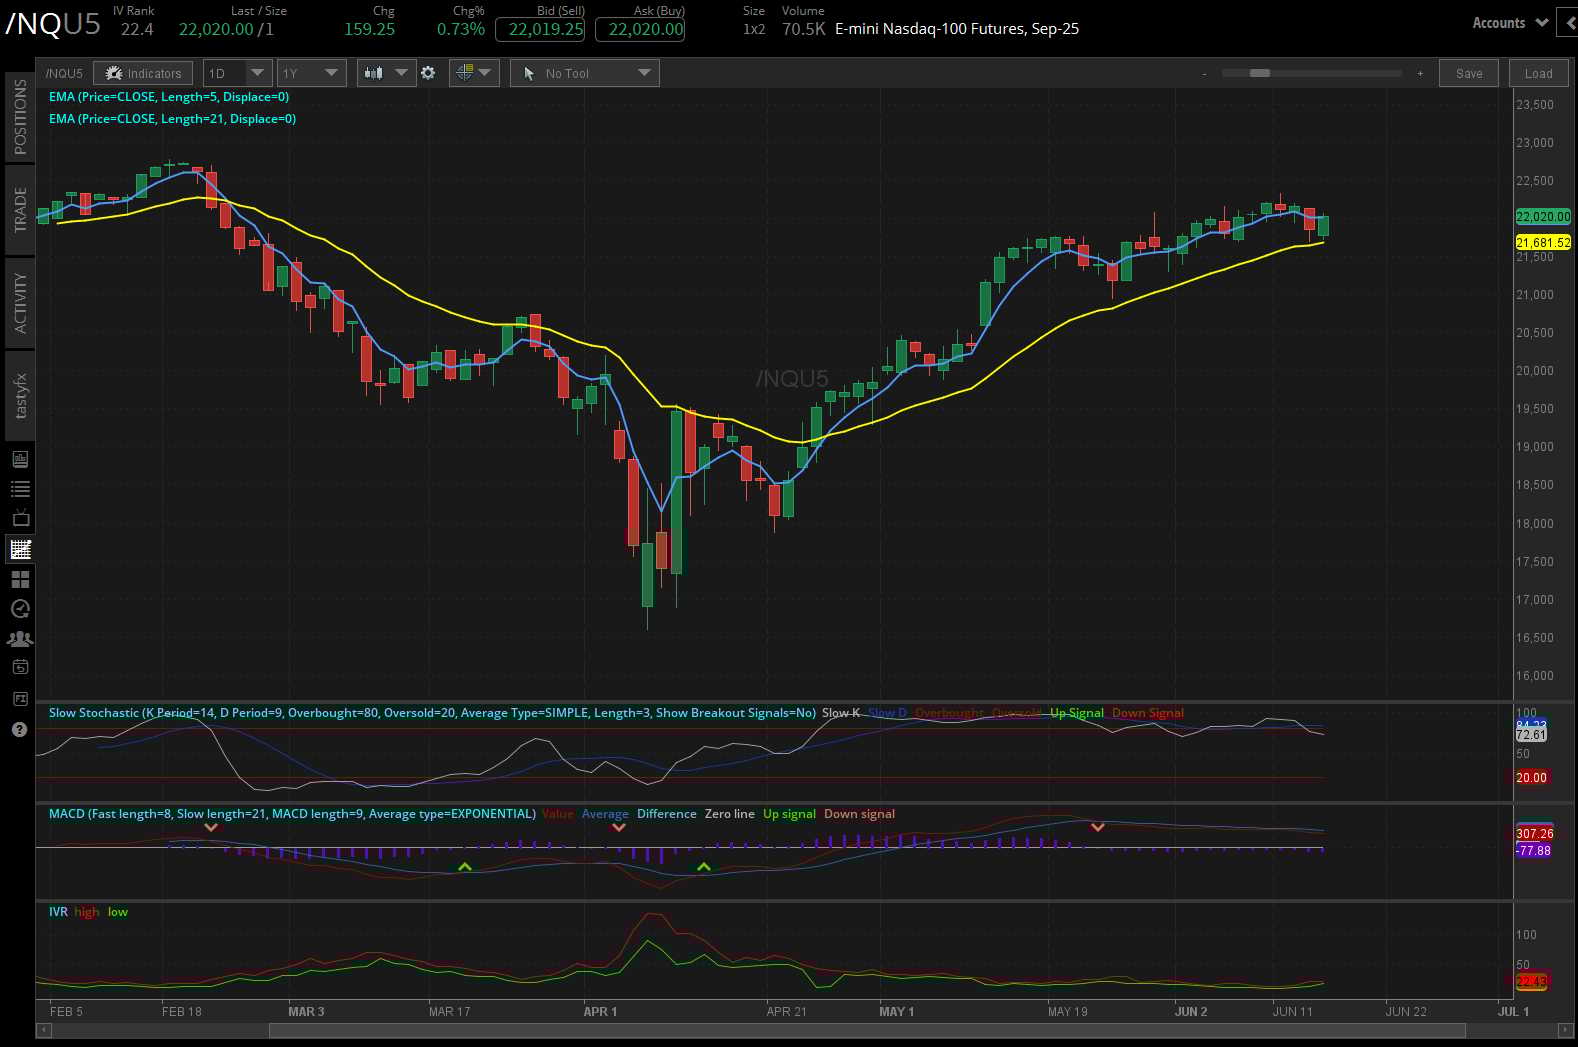Viewport: 1578px width, 1047px height.
Task: Click the scrollbar right arrow
Action: [1566, 1030]
